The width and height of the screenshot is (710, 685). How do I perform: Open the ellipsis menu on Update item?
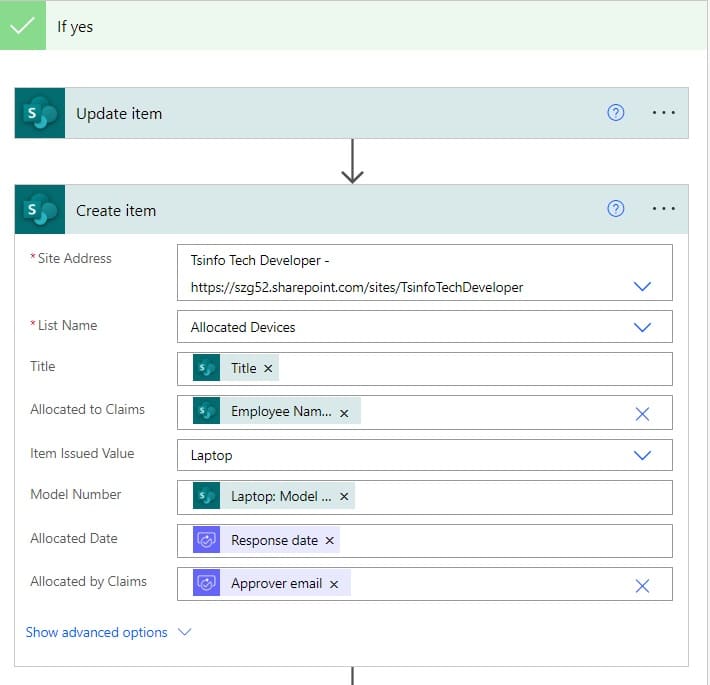pos(663,112)
